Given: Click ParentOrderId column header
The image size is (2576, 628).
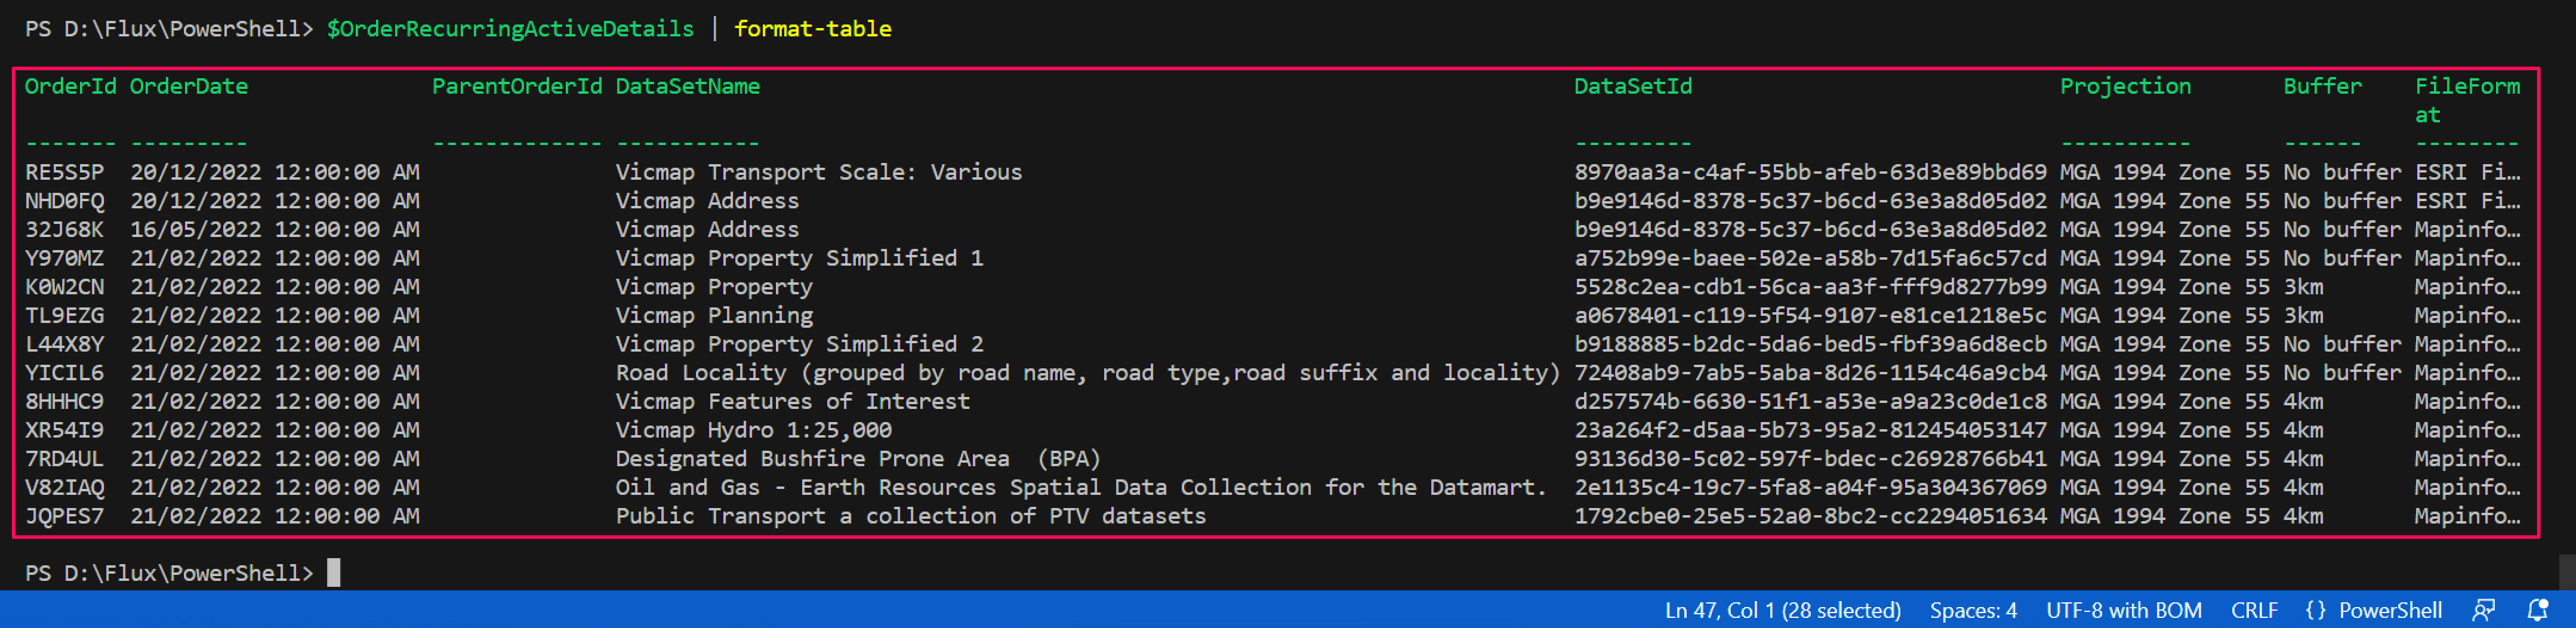Looking at the screenshot, I should [517, 86].
